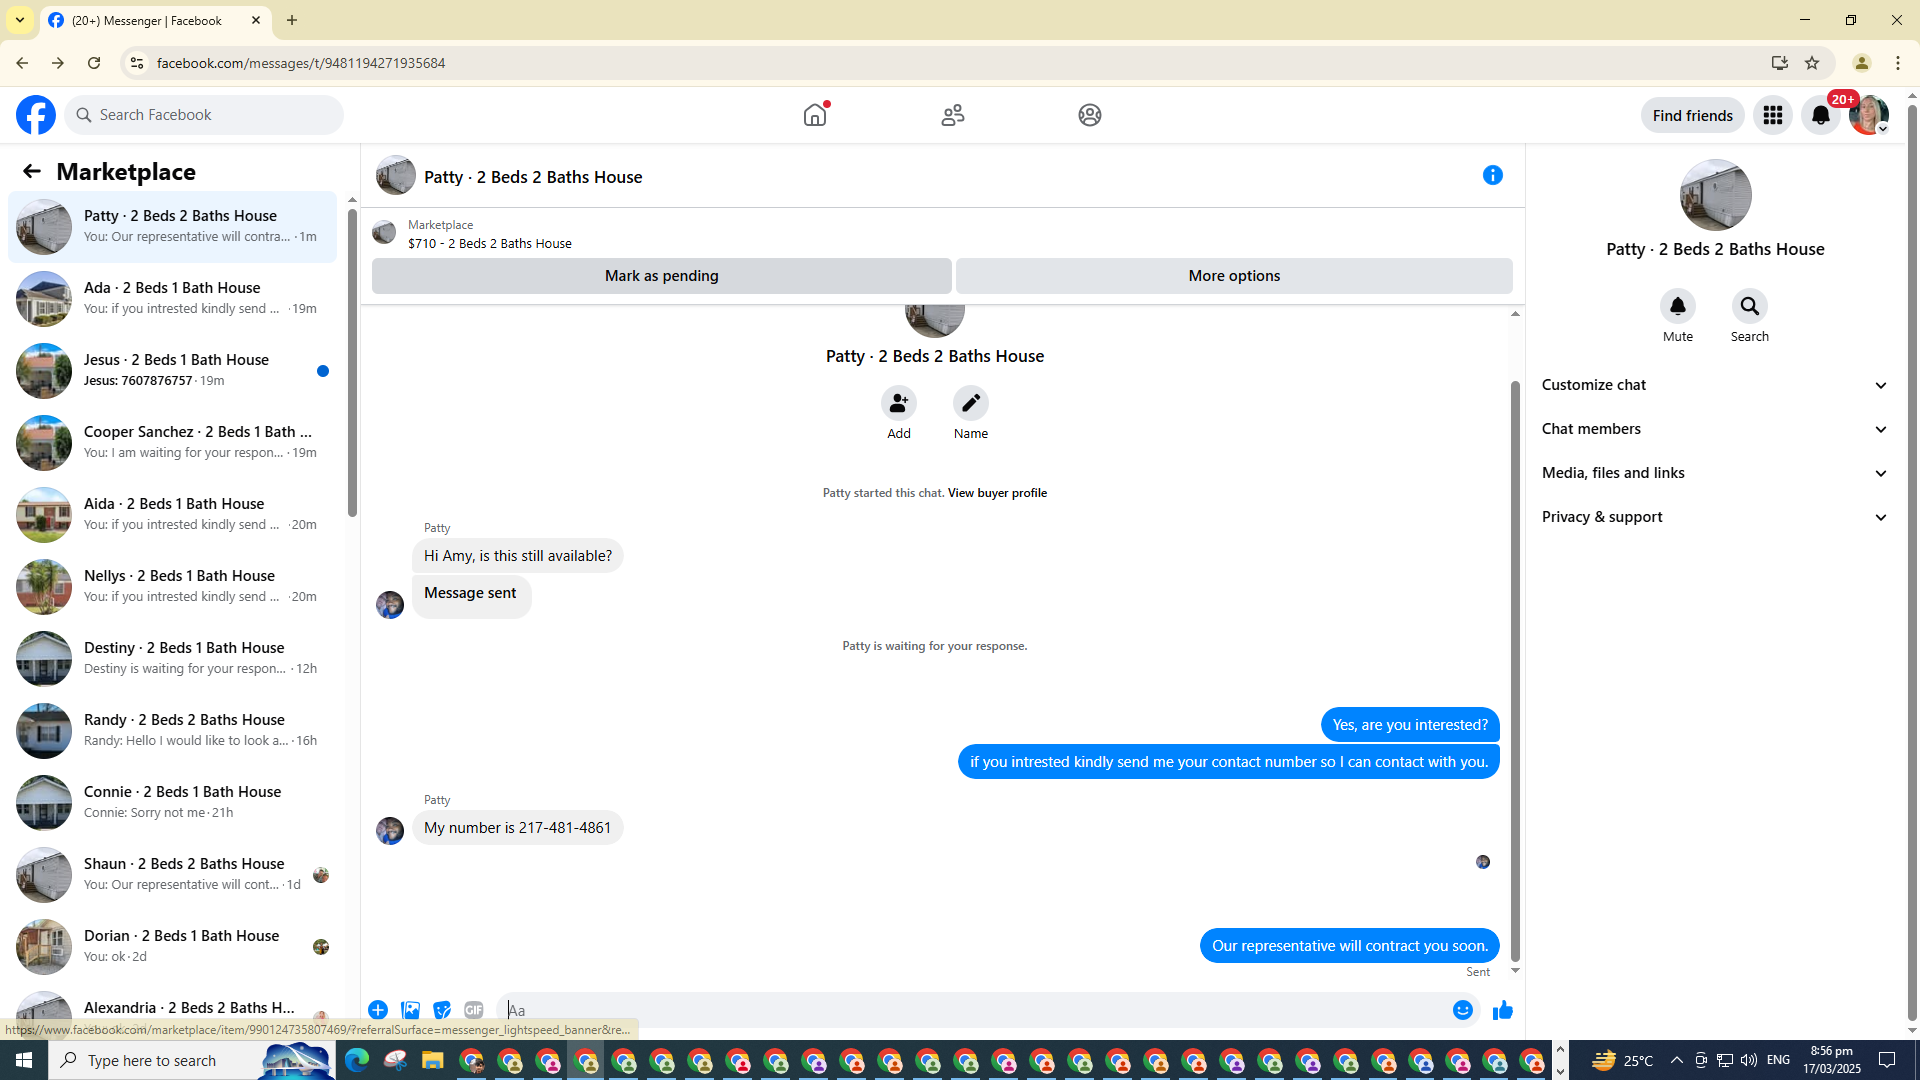This screenshot has height=1080, width=1920.
Task: Open more actions plus icon
Action: pos(378,1010)
